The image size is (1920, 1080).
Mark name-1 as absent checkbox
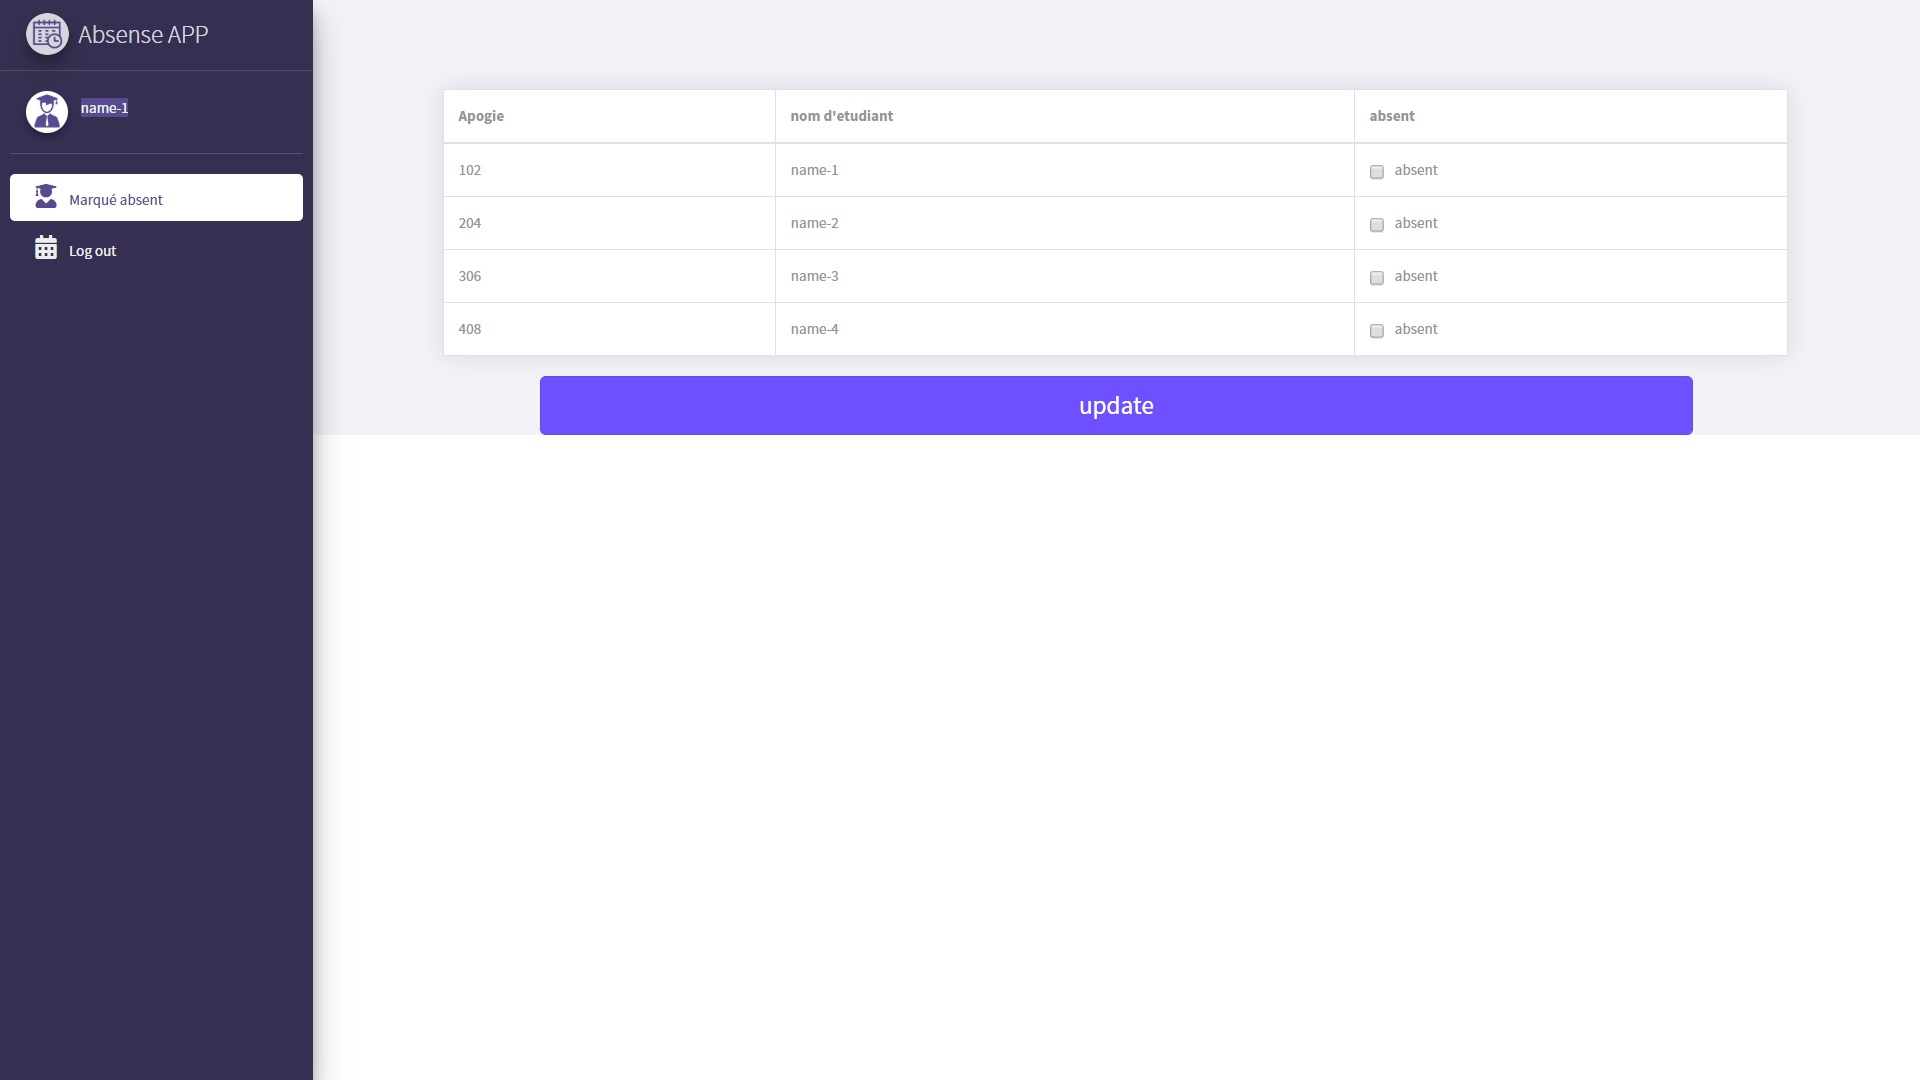(x=1377, y=172)
